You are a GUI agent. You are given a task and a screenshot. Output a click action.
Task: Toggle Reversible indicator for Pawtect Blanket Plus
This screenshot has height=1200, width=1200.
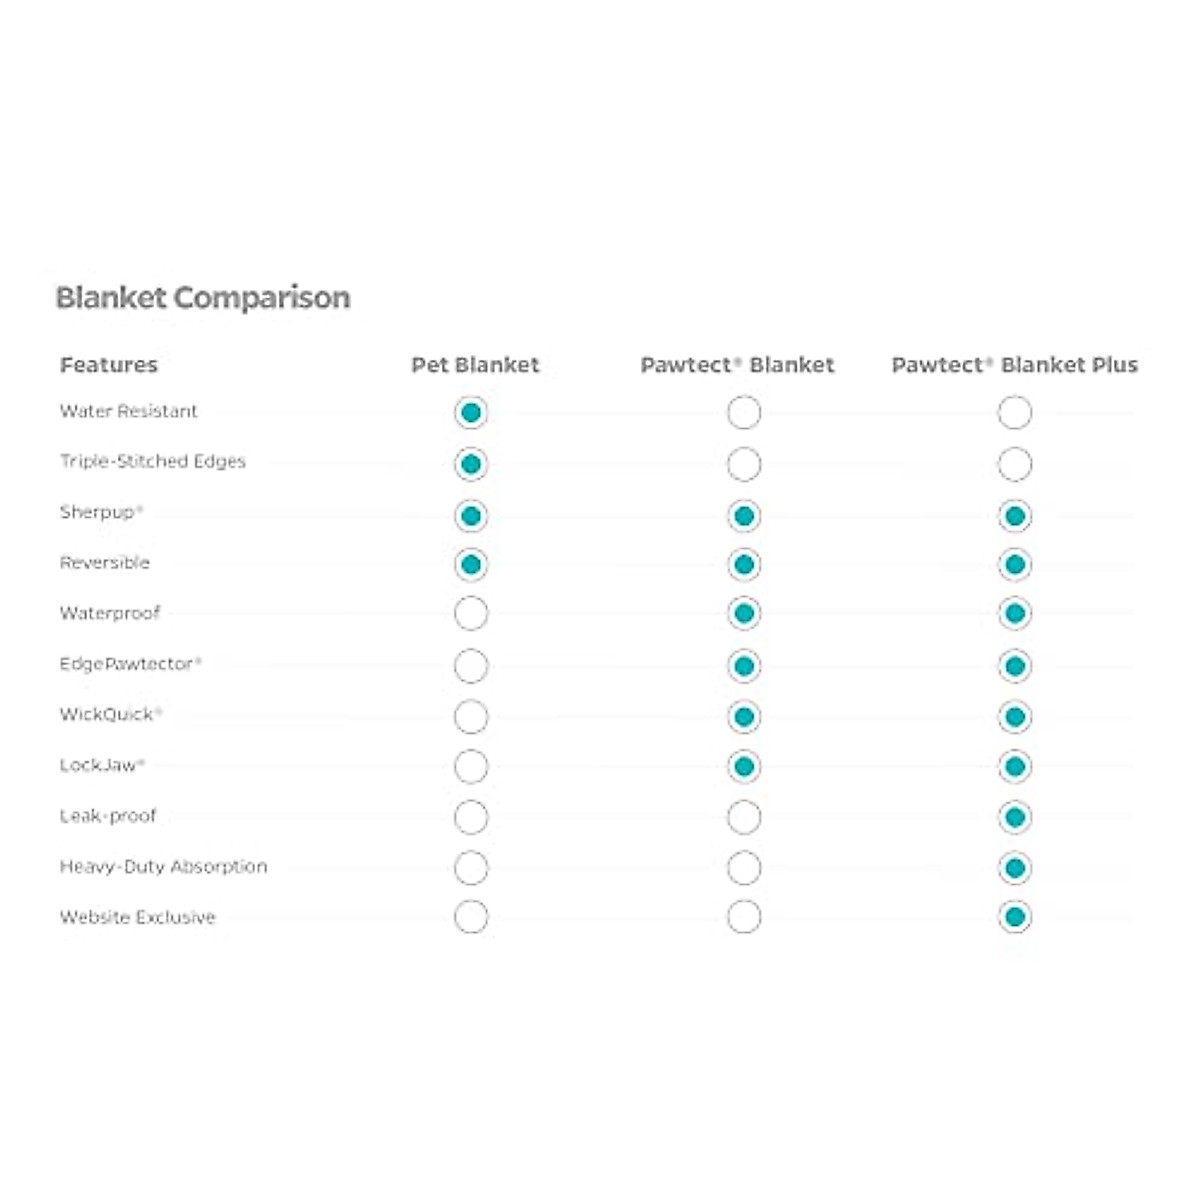[1015, 565]
